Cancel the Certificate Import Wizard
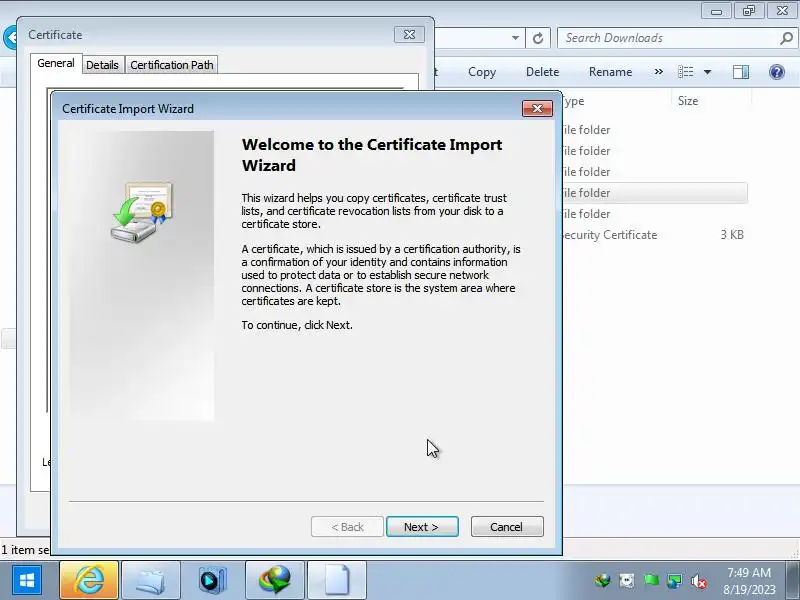Screen dimensions: 800x600 pyautogui.click(x=507, y=527)
